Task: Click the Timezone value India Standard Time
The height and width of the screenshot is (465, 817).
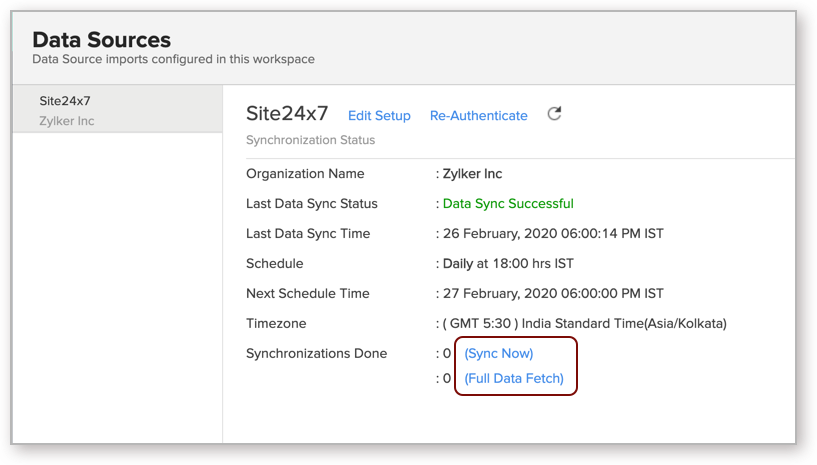Action: coord(585,324)
